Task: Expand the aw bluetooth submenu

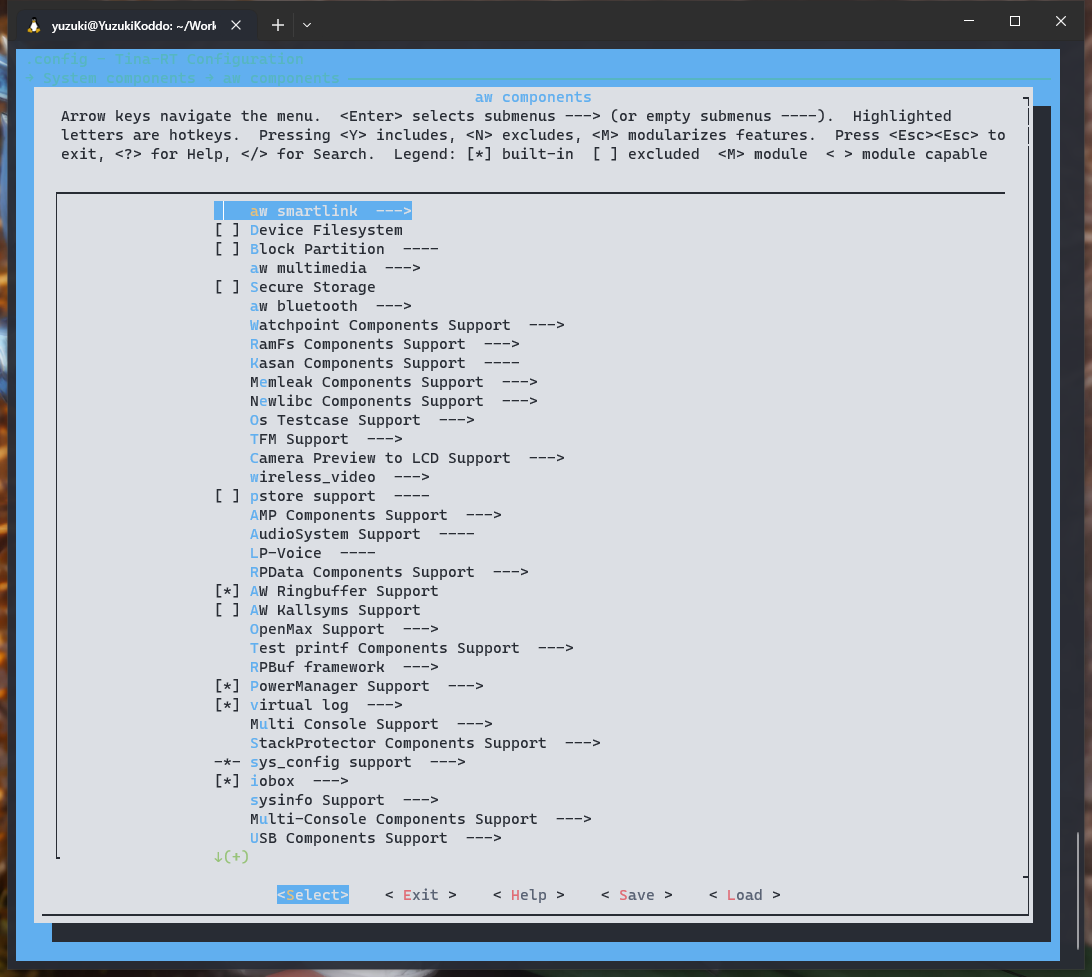Action: [x=330, y=306]
